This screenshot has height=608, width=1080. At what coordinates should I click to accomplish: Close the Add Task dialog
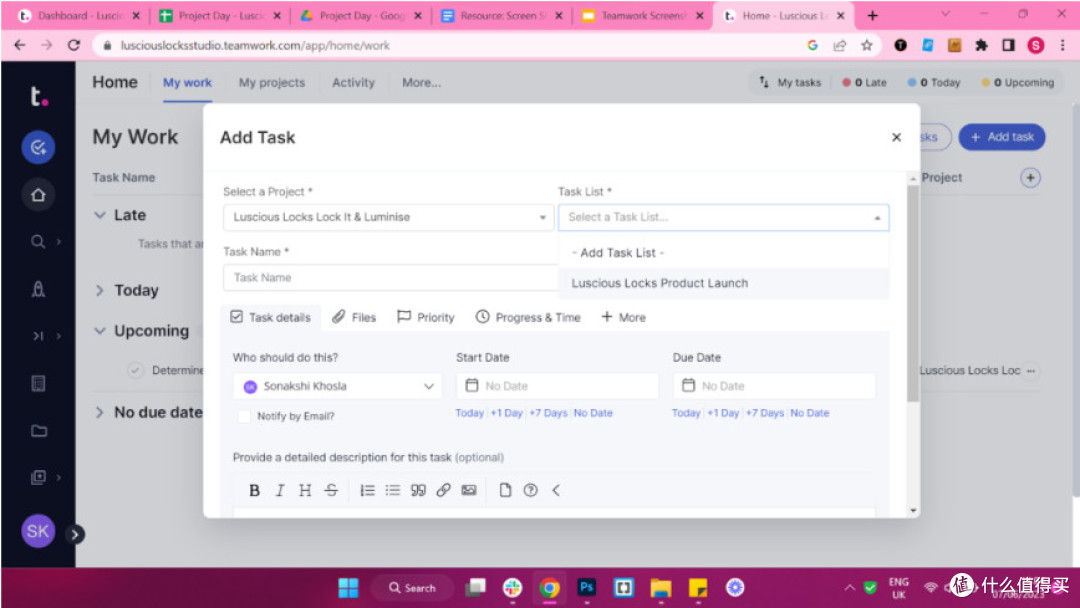coord(896,137)
